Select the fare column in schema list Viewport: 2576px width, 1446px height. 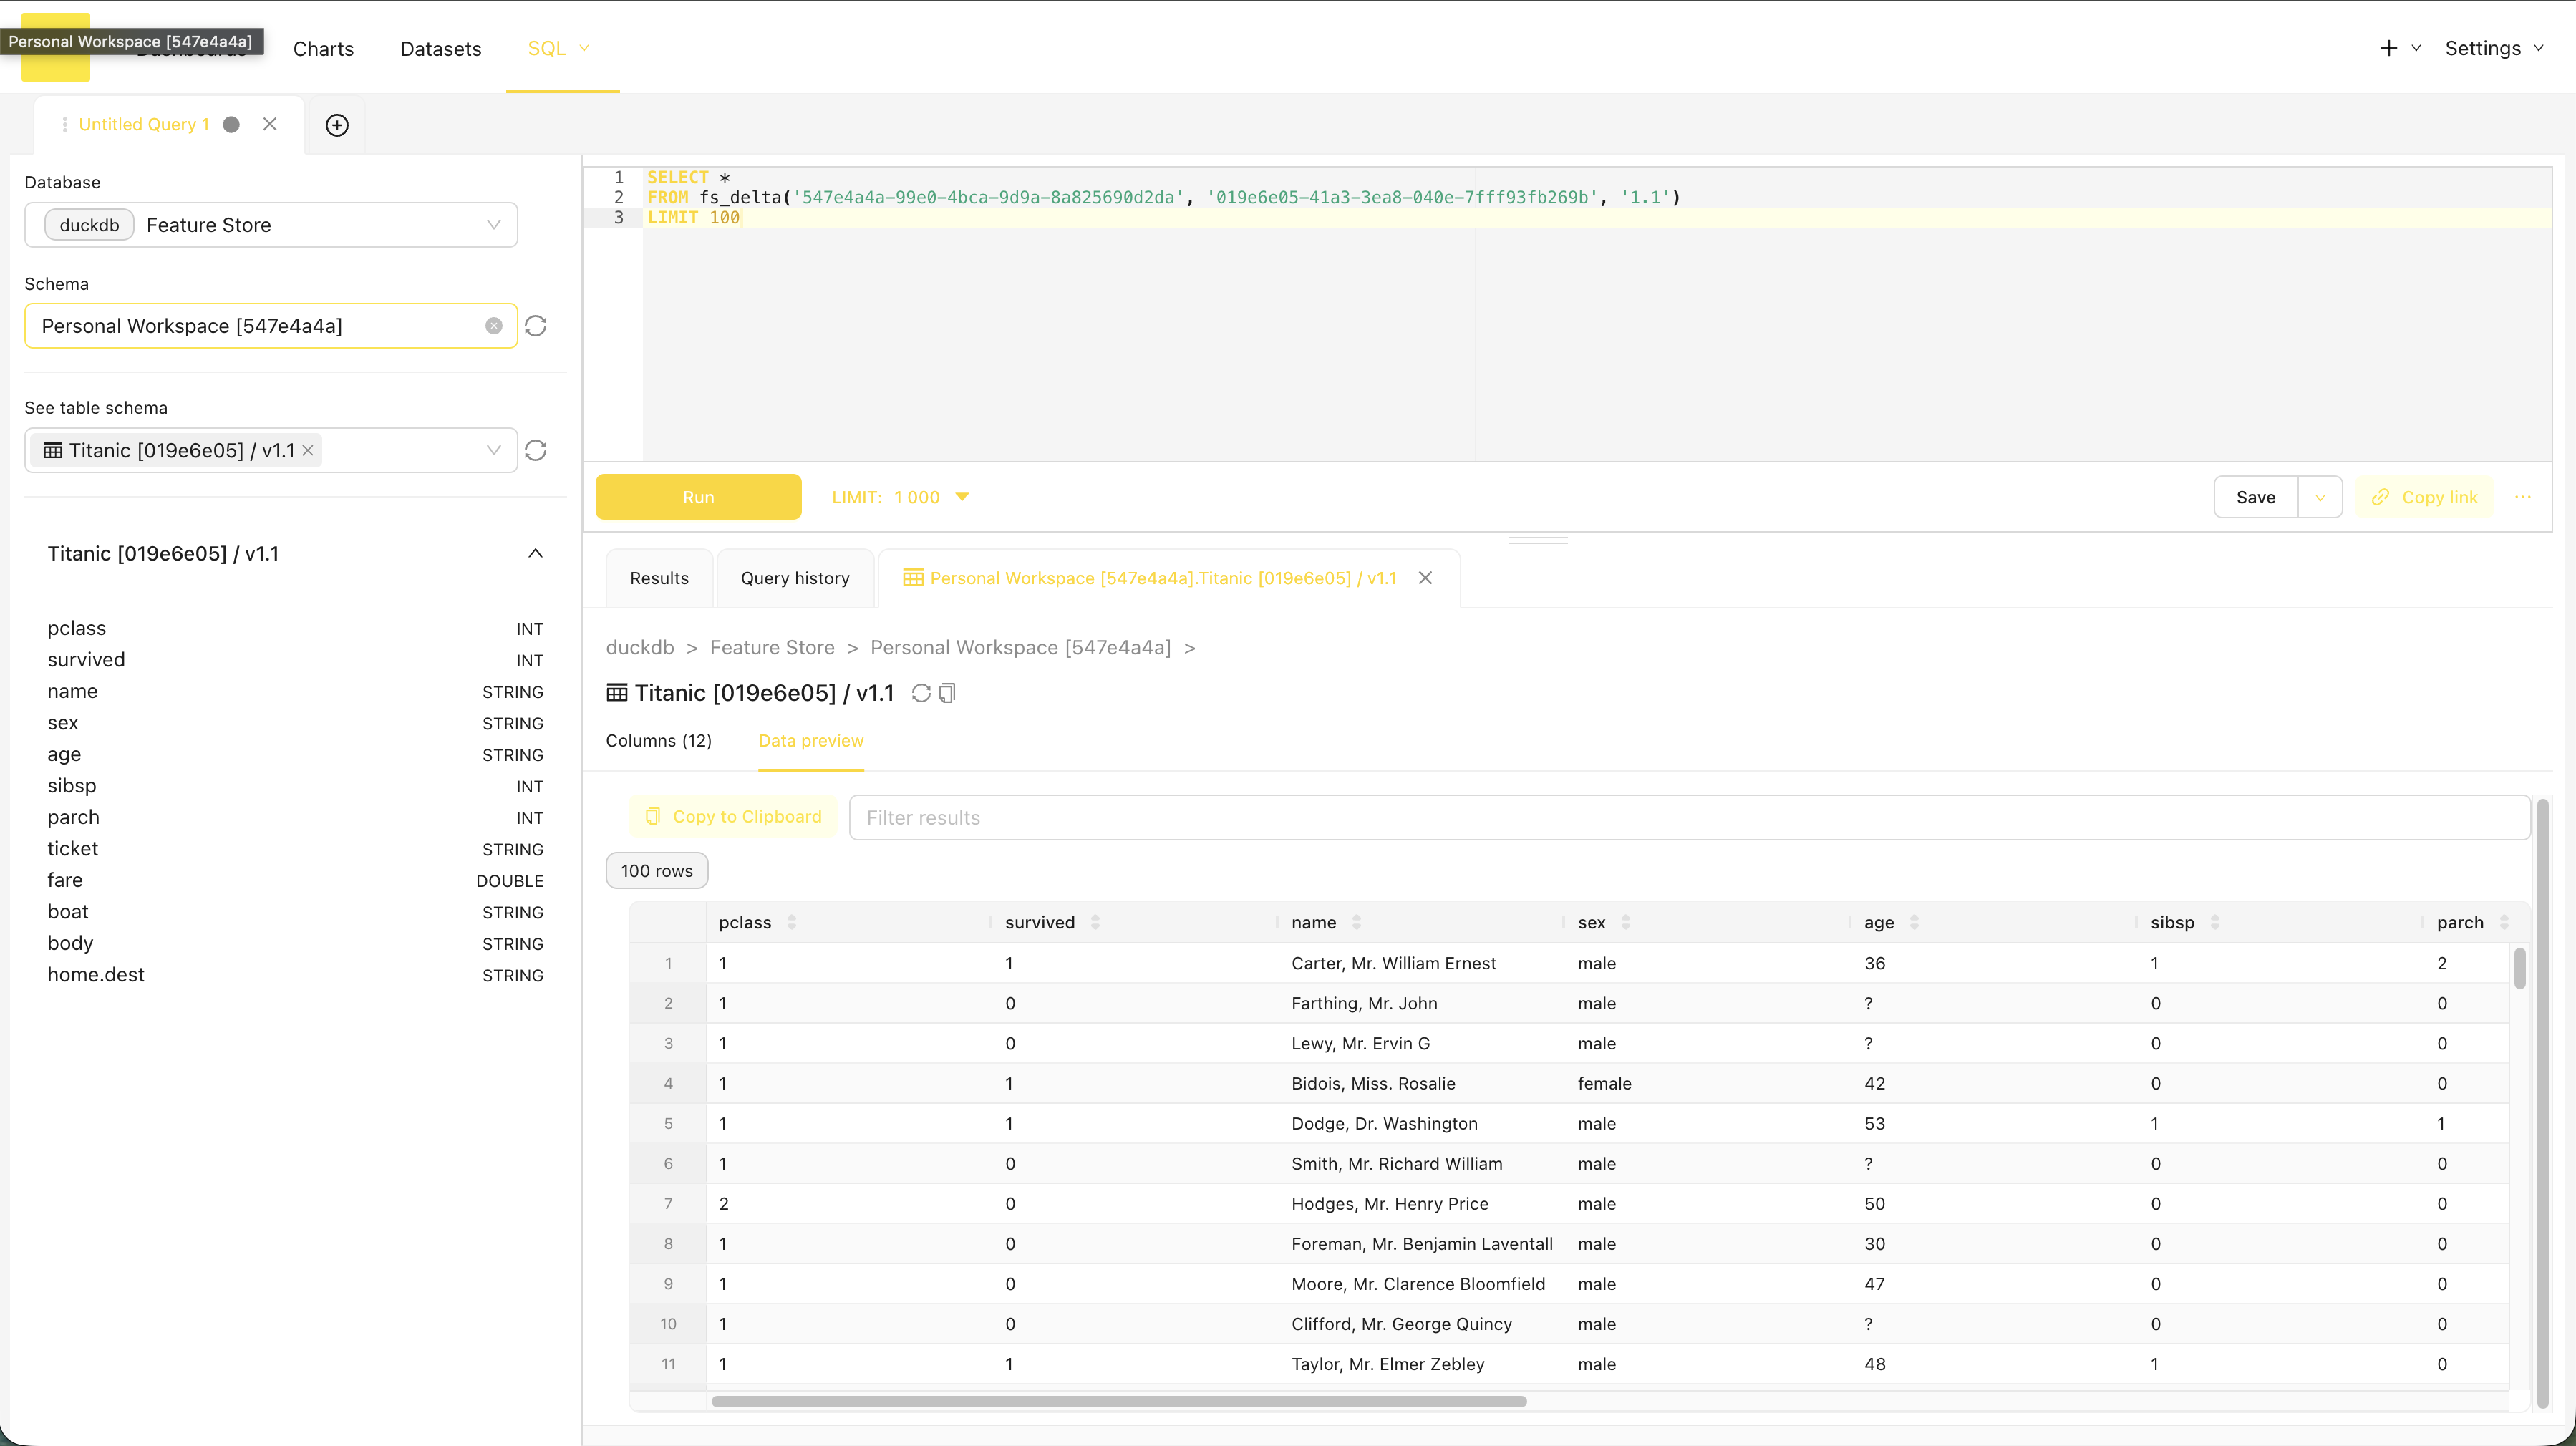click(295, 881)
